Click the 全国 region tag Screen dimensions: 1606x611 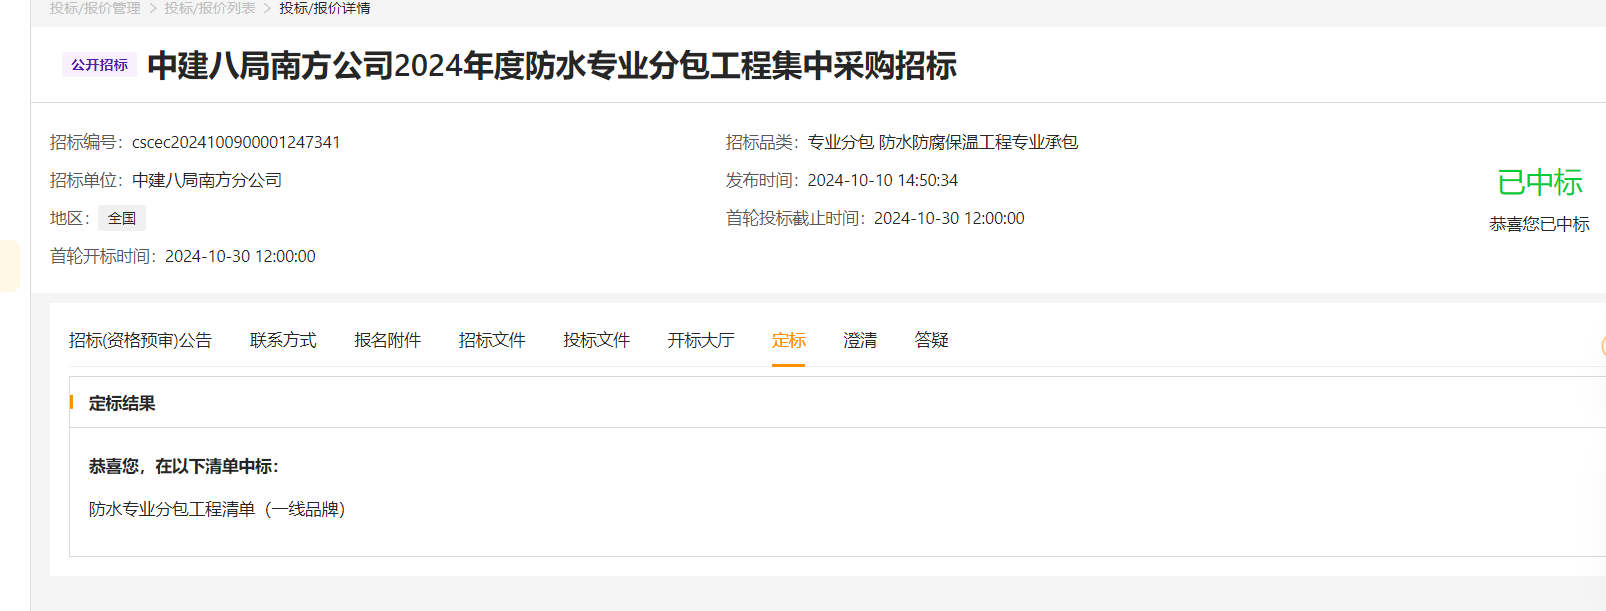coord(122,218)
